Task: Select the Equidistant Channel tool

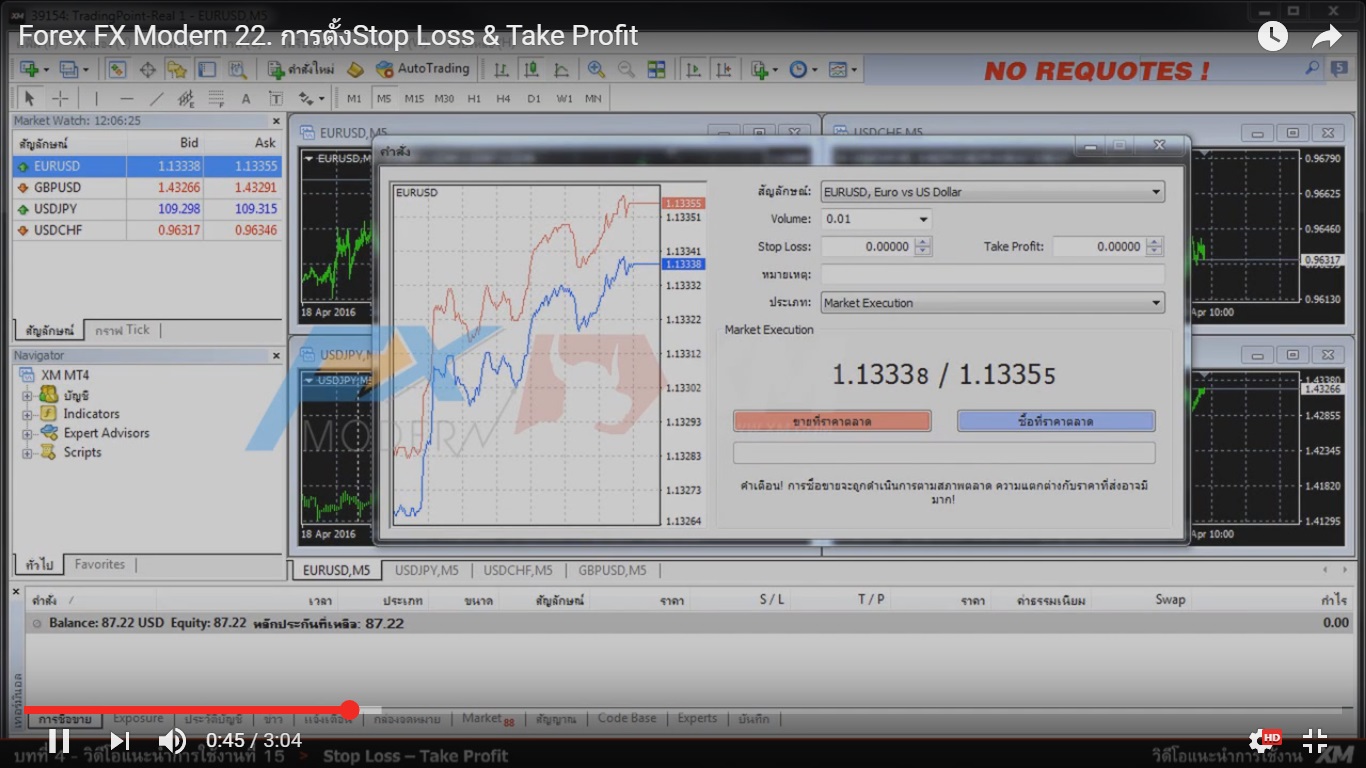Action: pos(186,98)
